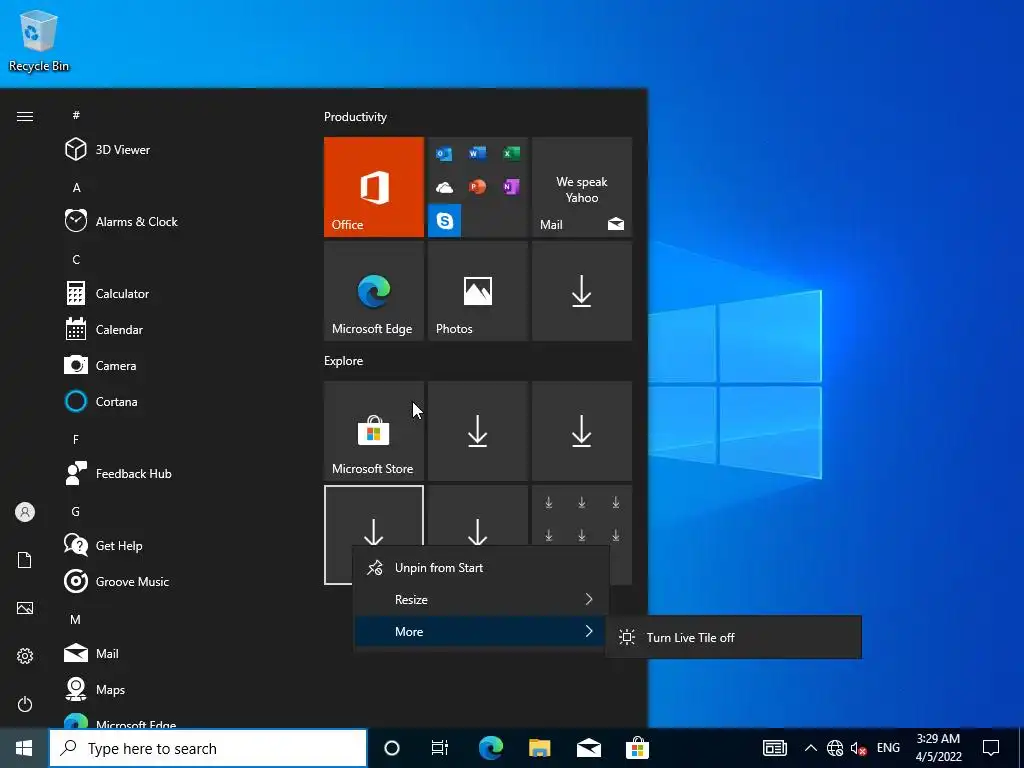
Task: Open Settings gear in Start sidebar
Action: [x=25, y=656]
